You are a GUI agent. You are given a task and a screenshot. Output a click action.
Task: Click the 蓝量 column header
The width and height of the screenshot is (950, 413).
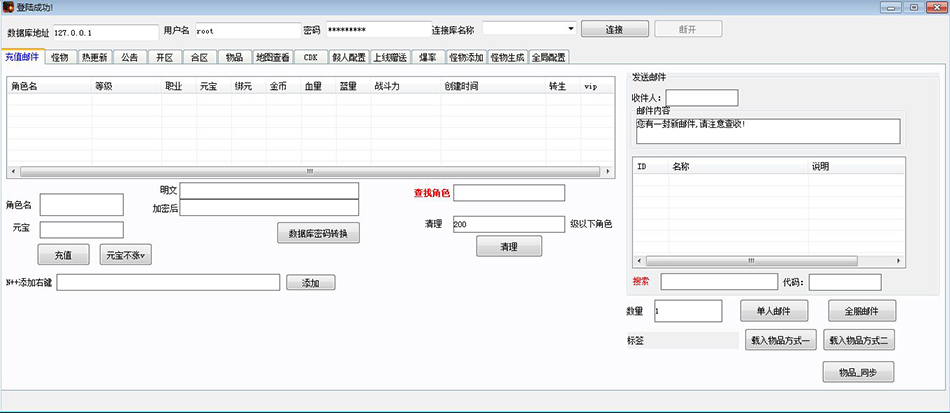pyautogui.click(x=354, y=87)
